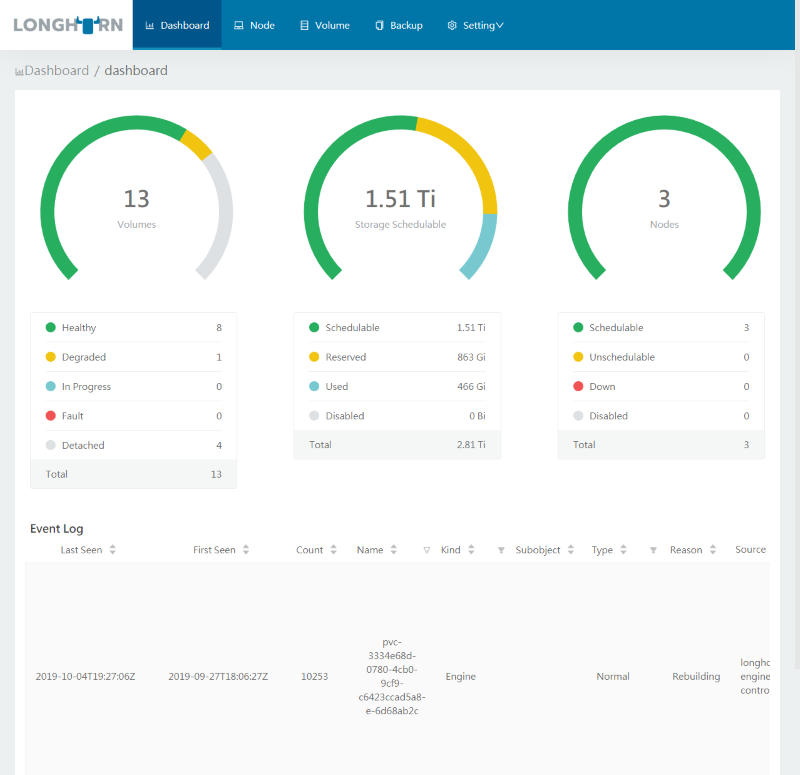Click the Setting gear icon
This screenshot has width=800, height=775.
[x=452, y=25]
